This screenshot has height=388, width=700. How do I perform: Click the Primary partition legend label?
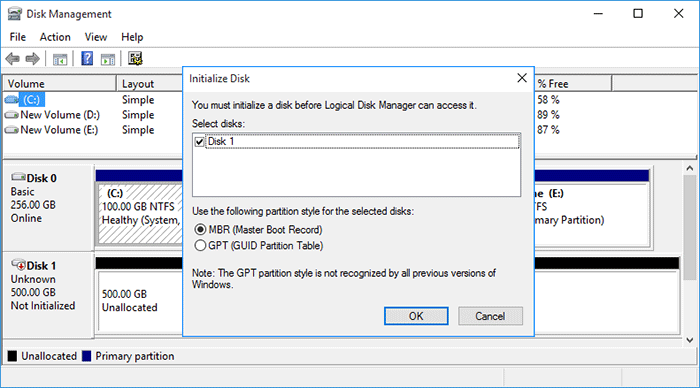(135, 356)
